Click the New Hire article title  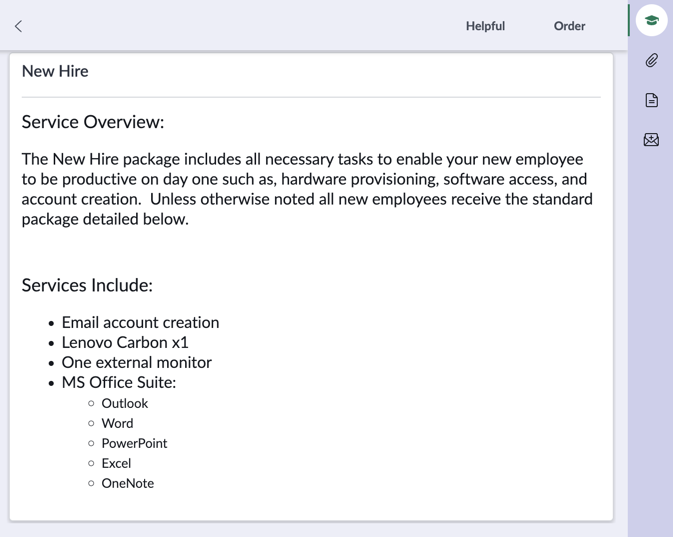tap(55, 71)
